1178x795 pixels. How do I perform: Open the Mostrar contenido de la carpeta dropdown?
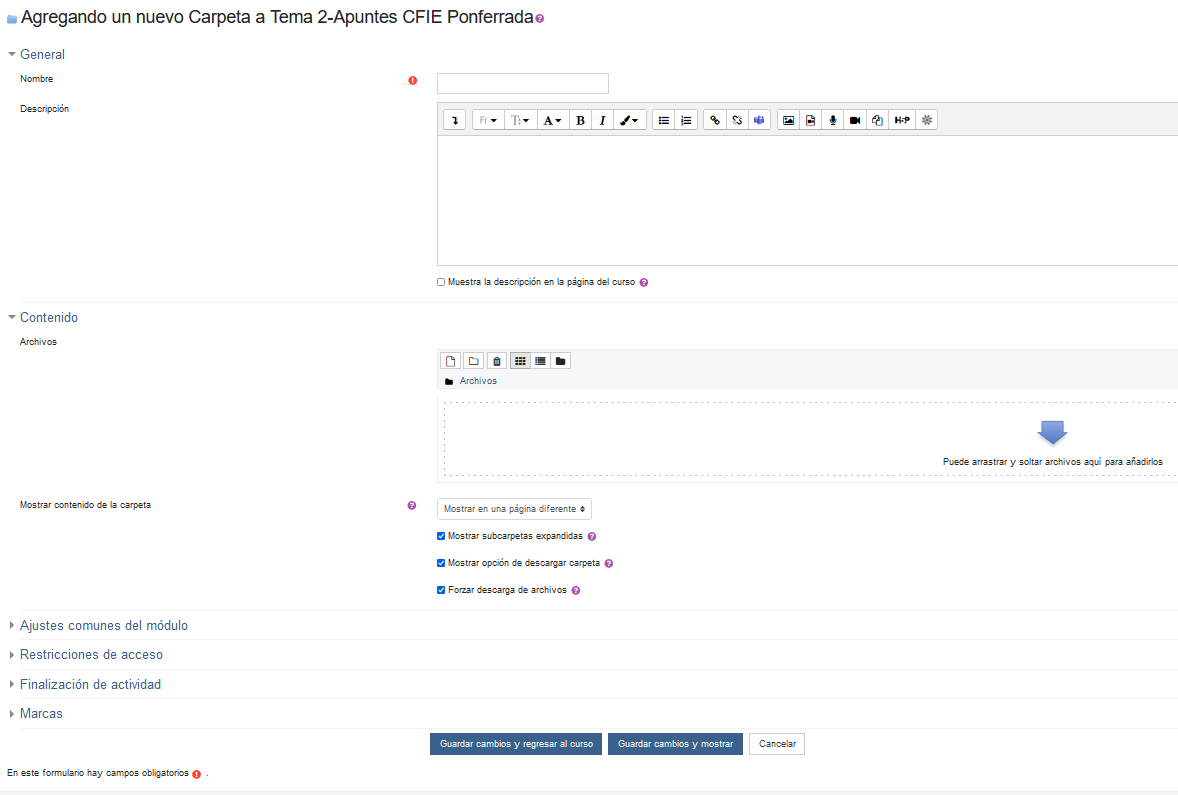[x=514, y=509]
